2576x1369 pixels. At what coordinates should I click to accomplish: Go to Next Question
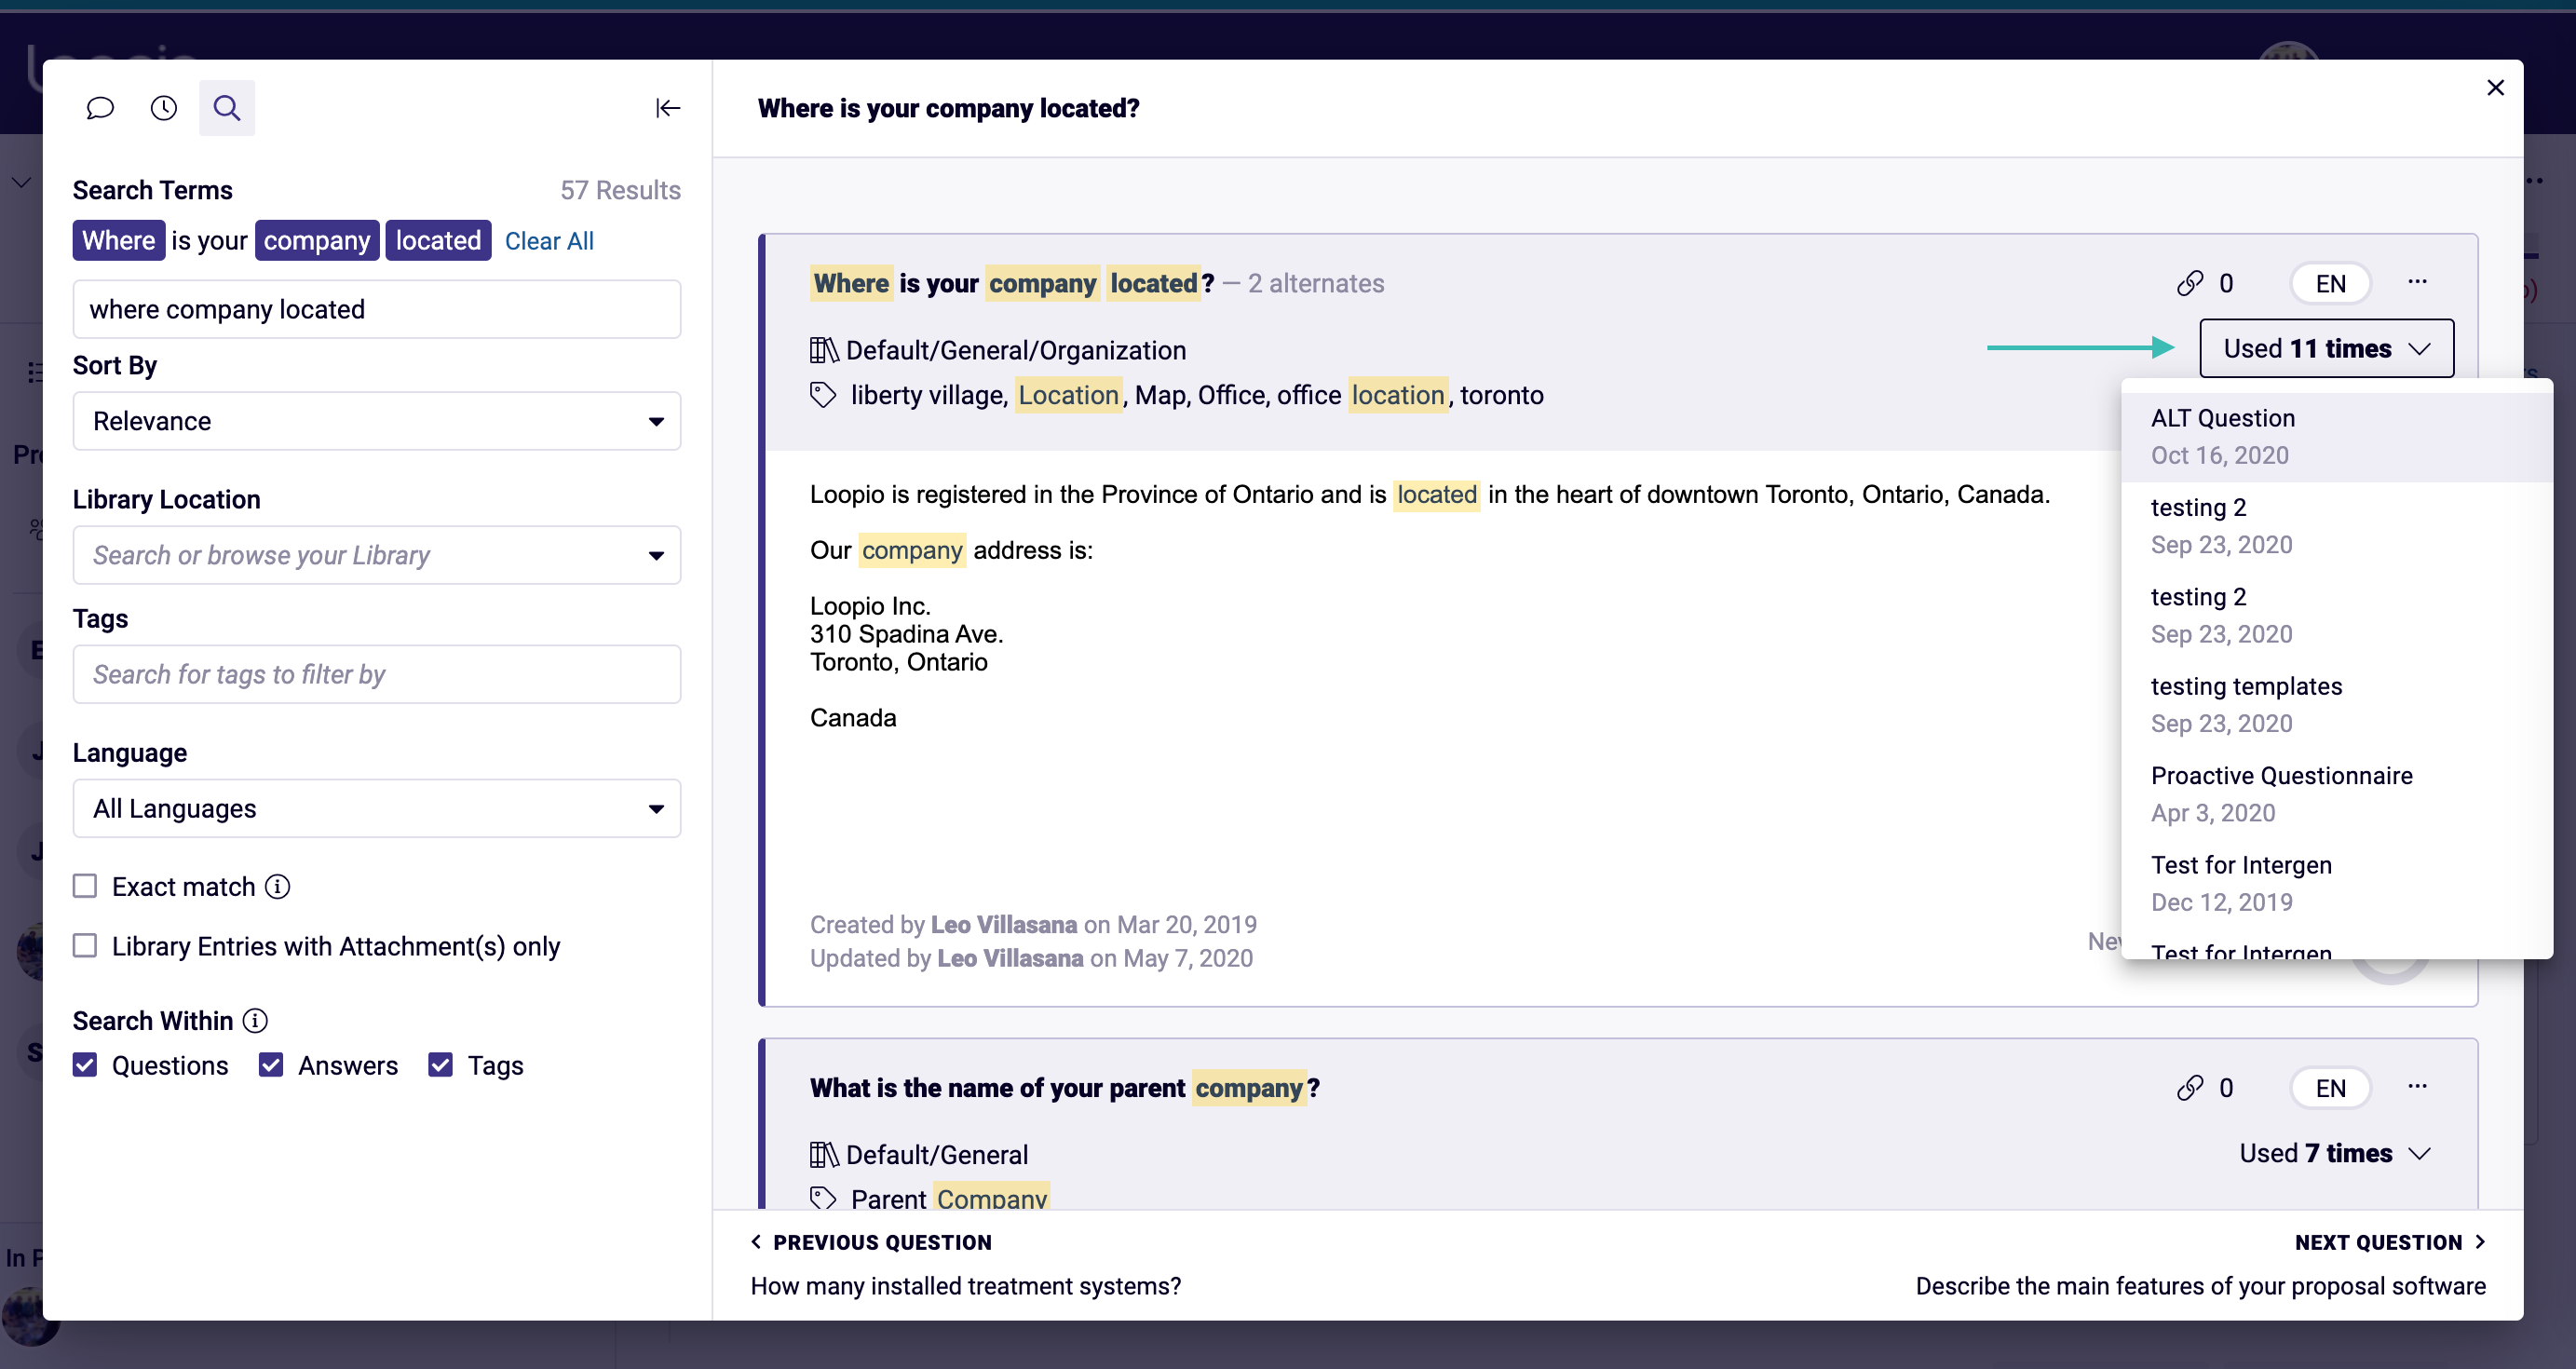(2390, 1242)
